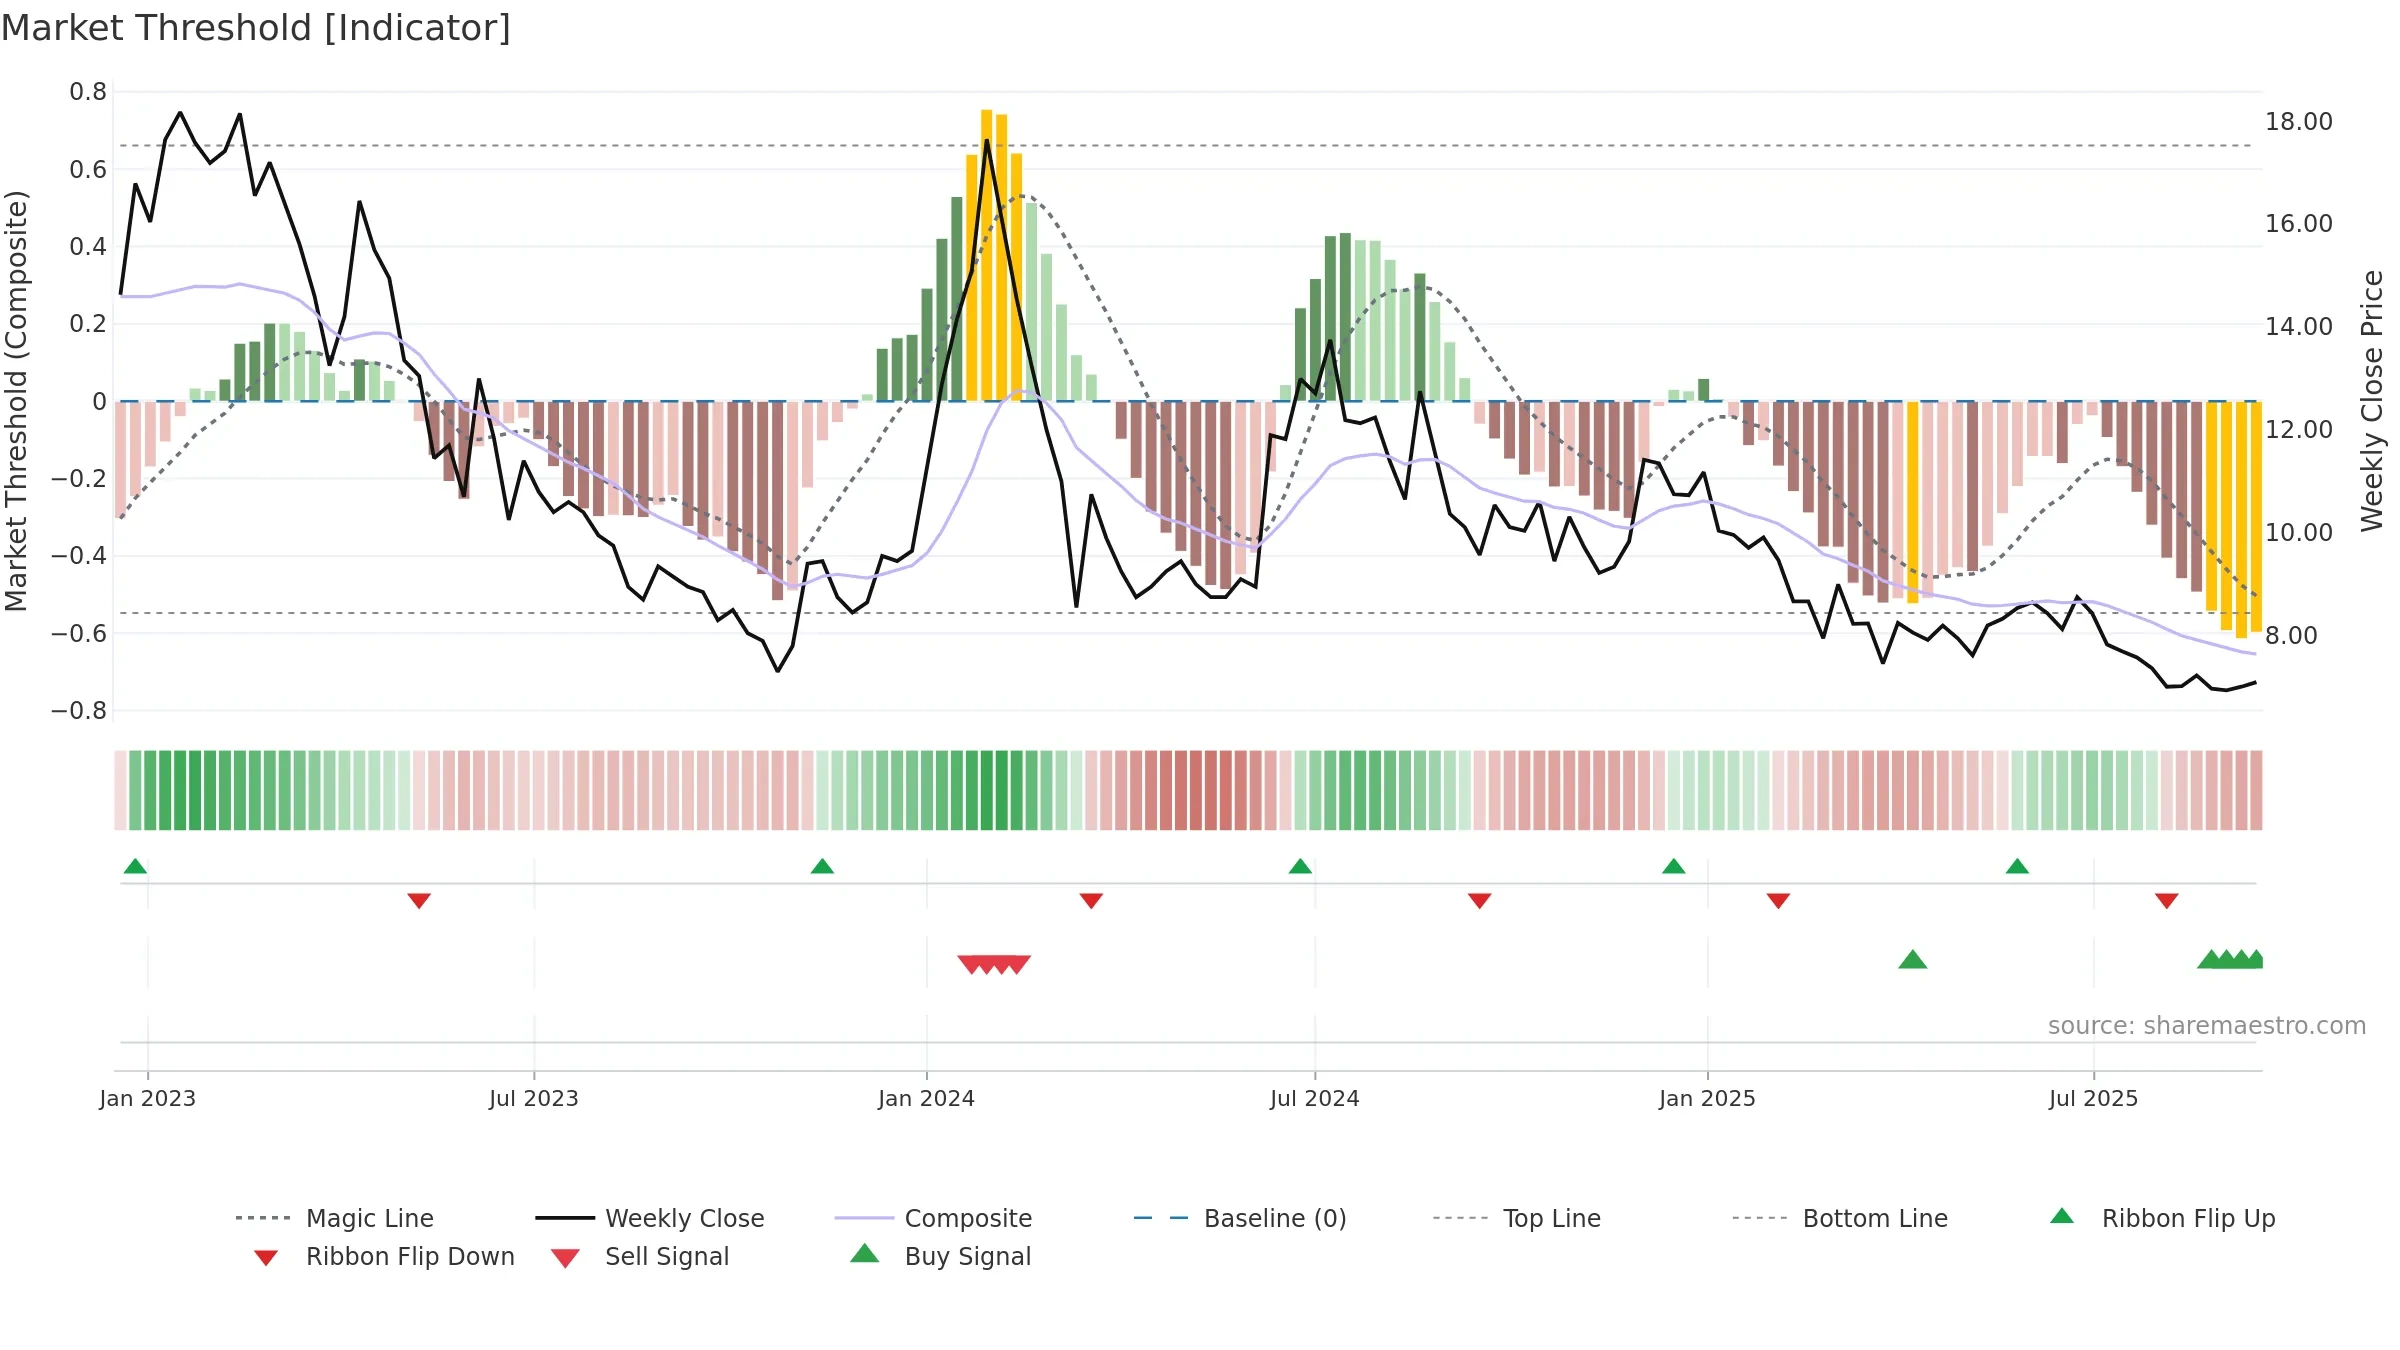Click the Jan 2024 x-axis label
The width and height of the screenshot is (2400, 1350).
click(x=926, y=1098)
